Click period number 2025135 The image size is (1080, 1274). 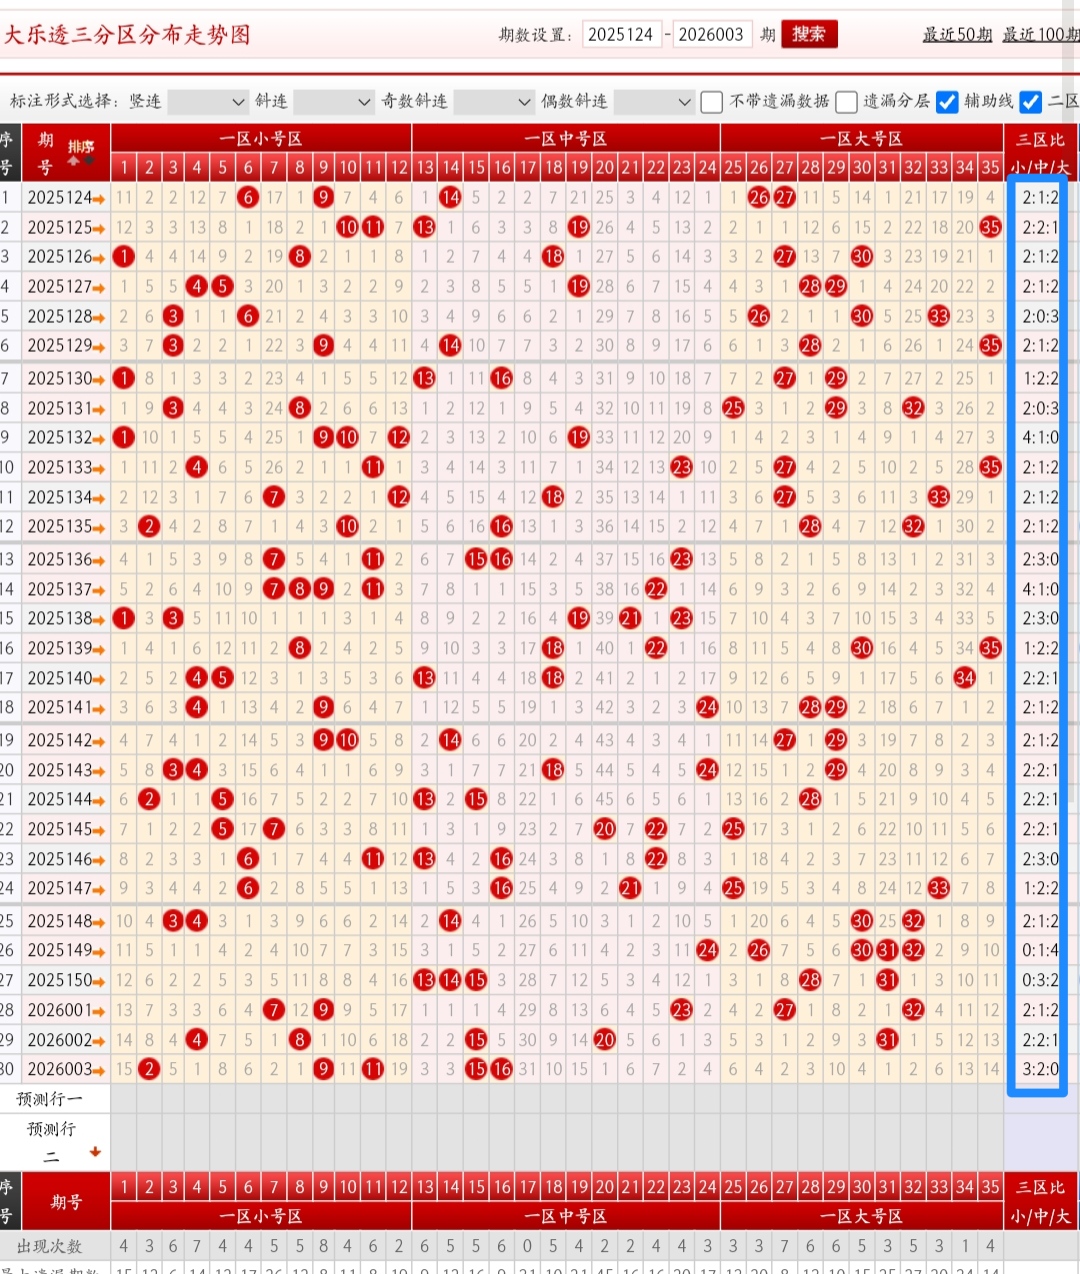point(59,526)
